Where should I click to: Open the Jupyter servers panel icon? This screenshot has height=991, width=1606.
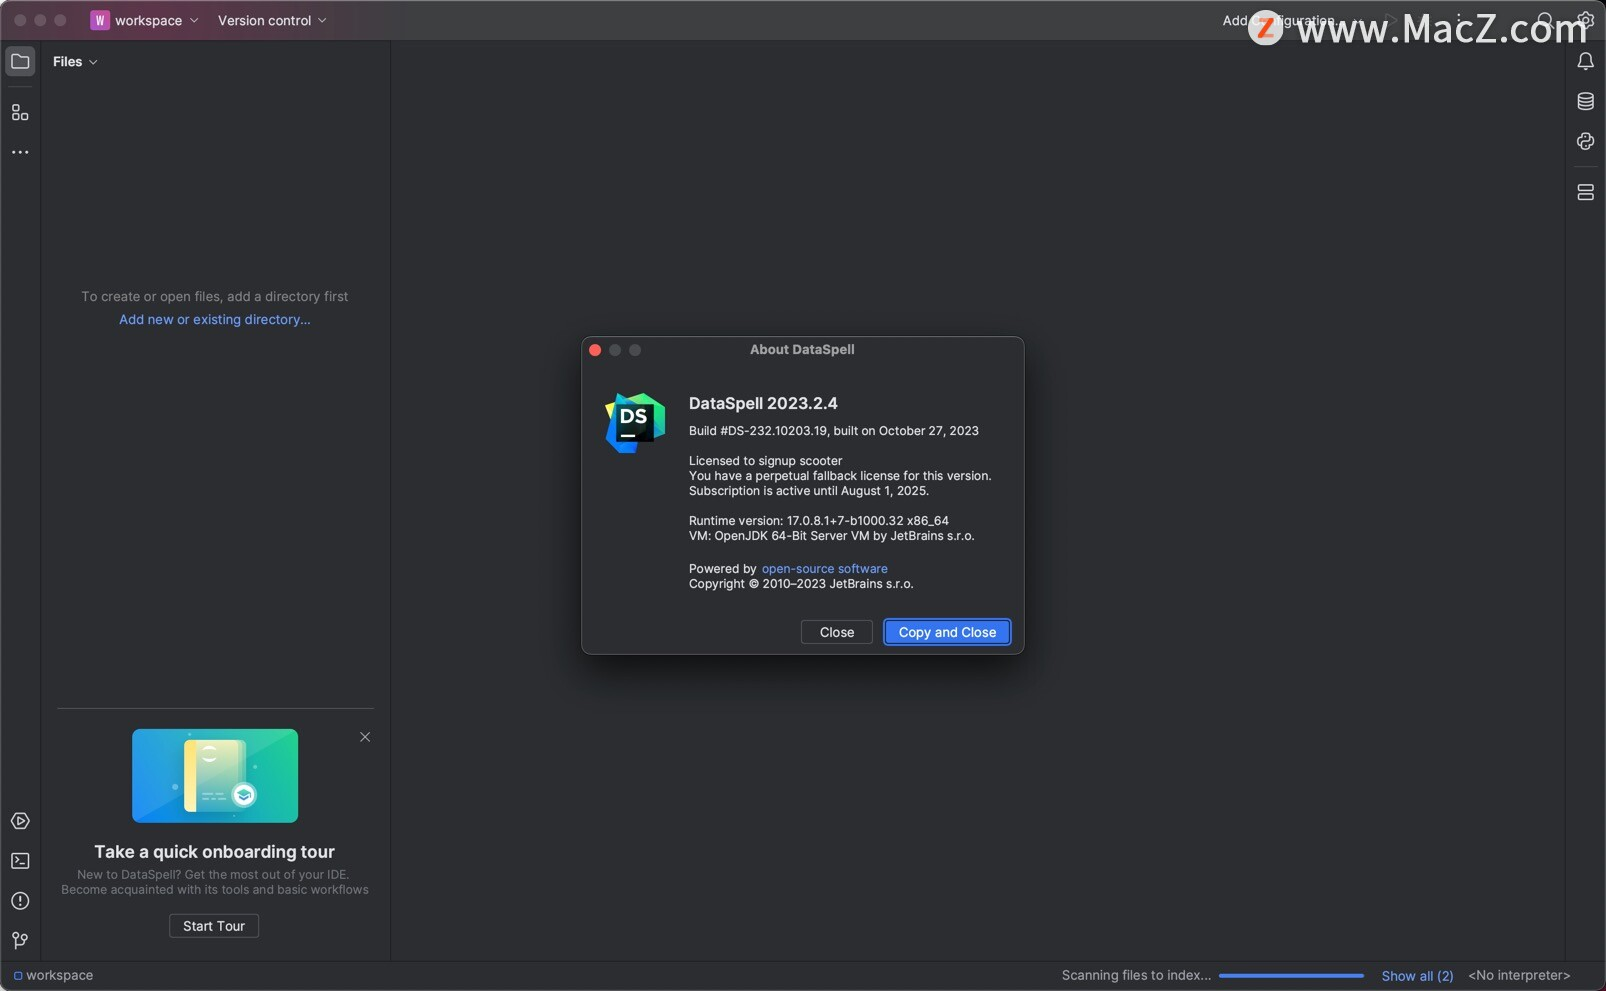pos(1585,192)
